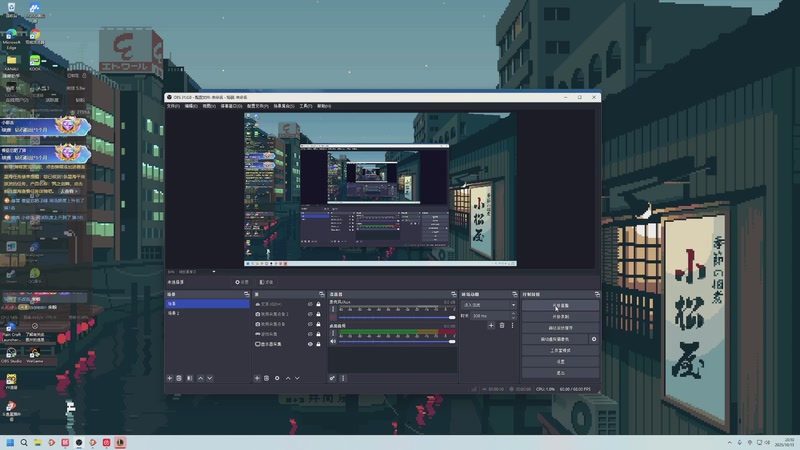
Task: Adjust 麦克风/Aux volume slider
Action: [397, 317]
